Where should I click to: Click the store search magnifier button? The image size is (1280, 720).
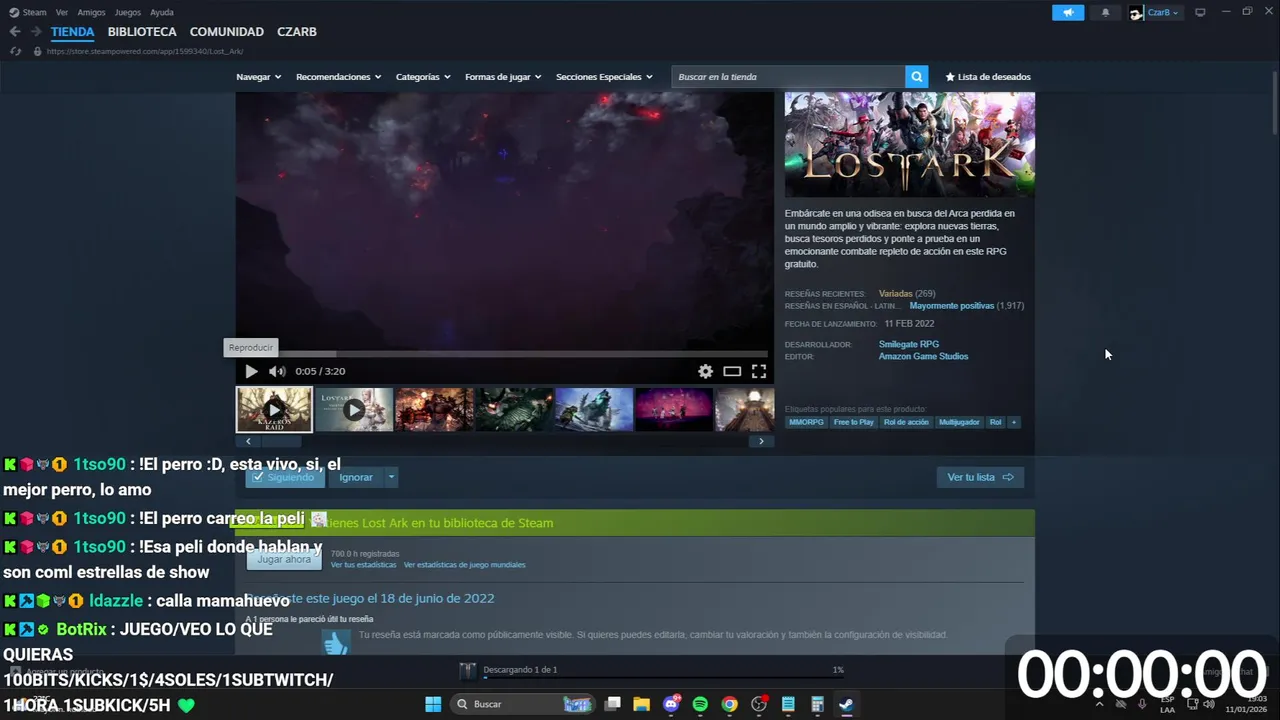[x=916, y=77]
